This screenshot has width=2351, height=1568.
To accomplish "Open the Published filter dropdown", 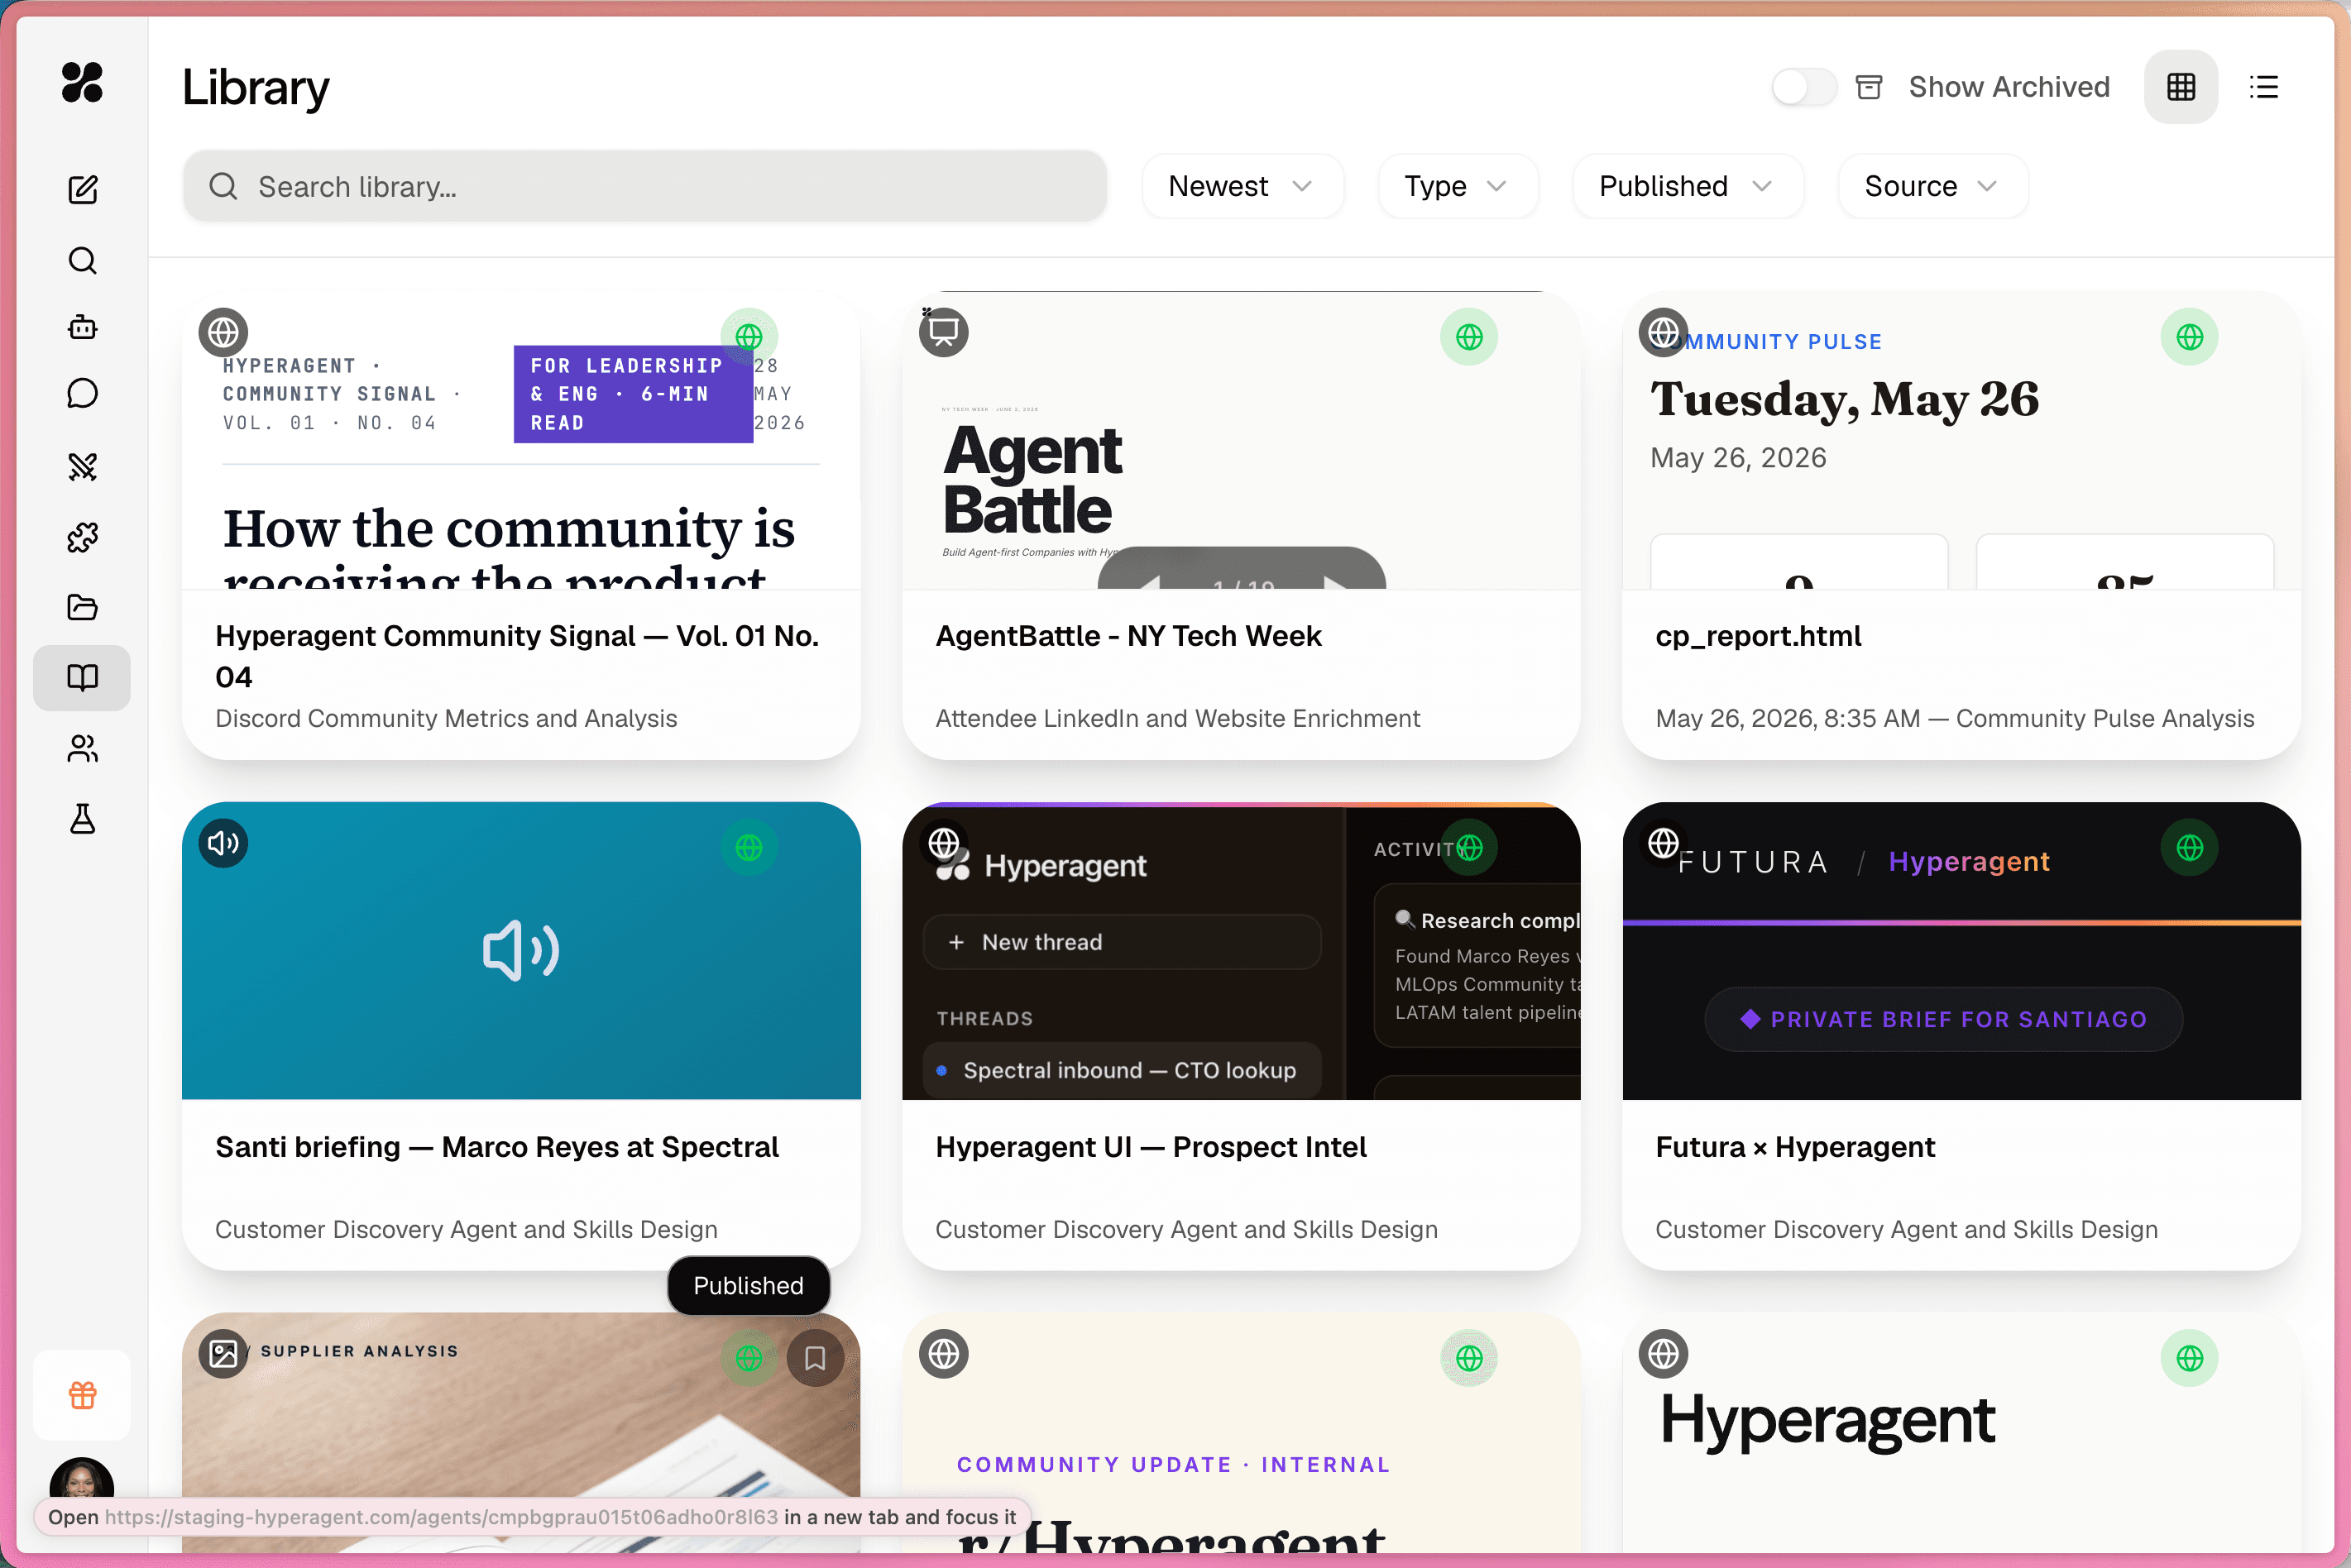I will pyautogui.click(x=1687, y=186).
